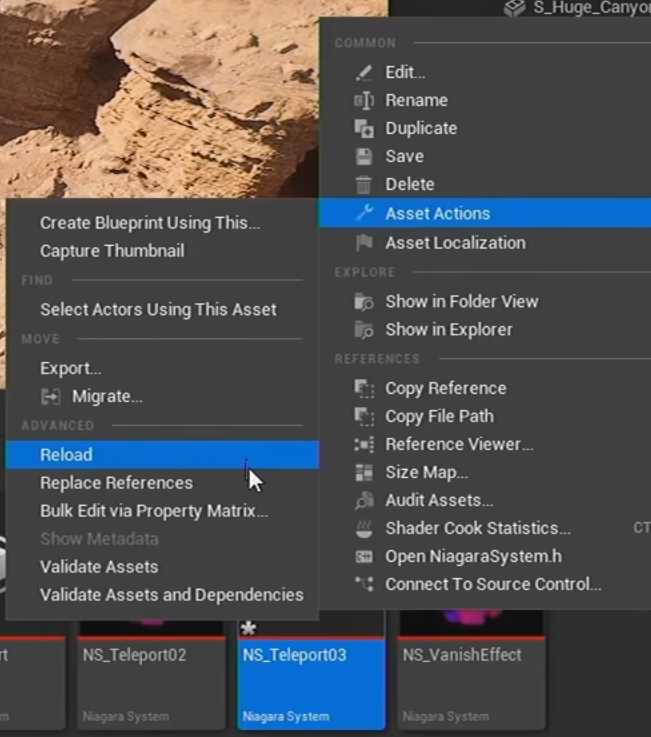Click the Show in Explorer folder icon

[364, 329]
